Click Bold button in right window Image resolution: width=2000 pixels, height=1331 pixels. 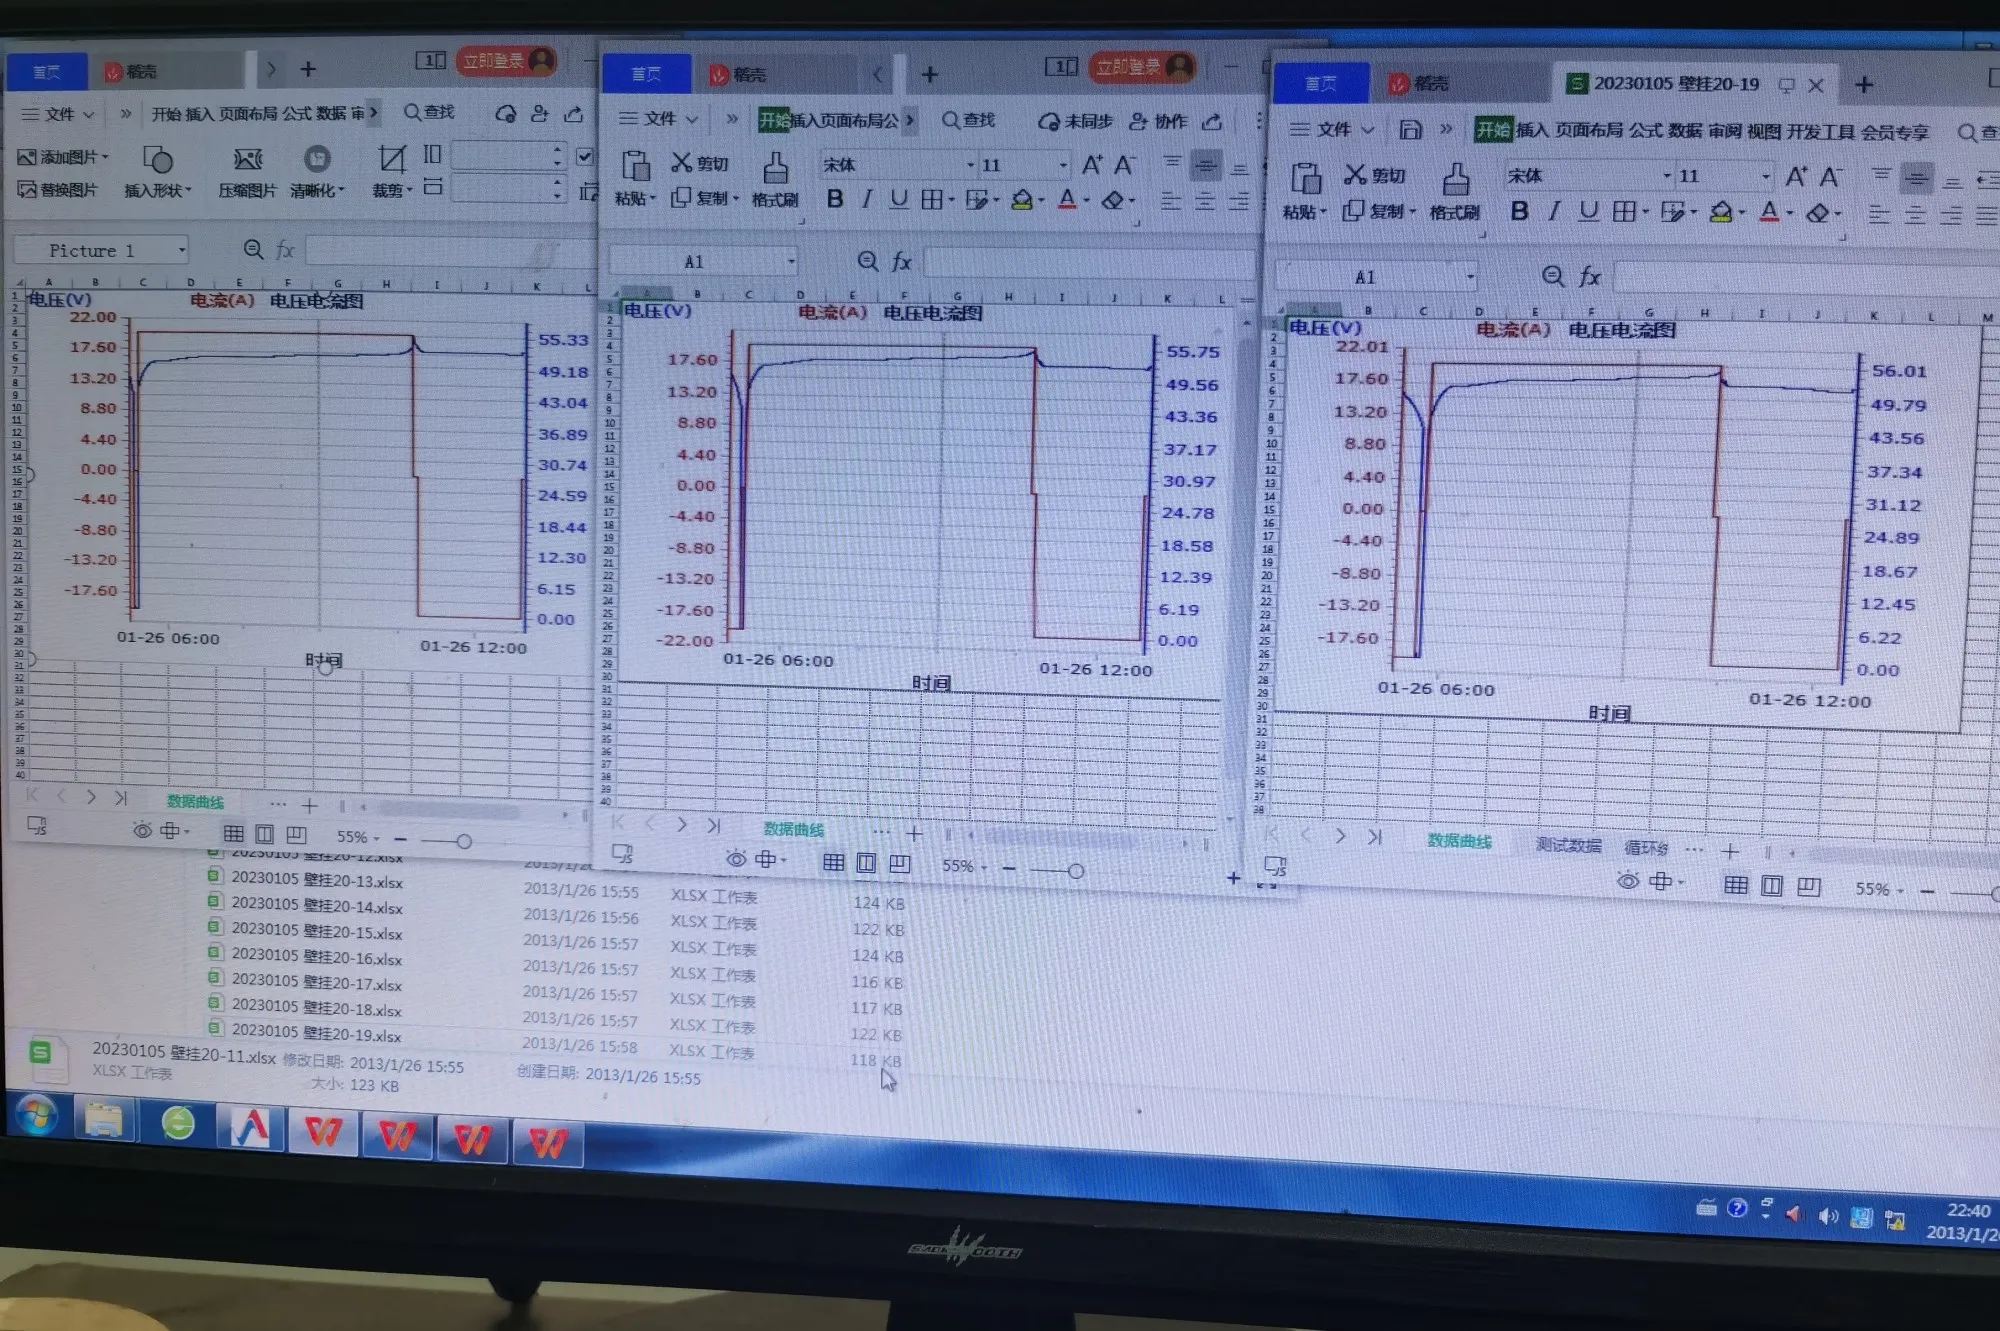tap(1519, 212)
